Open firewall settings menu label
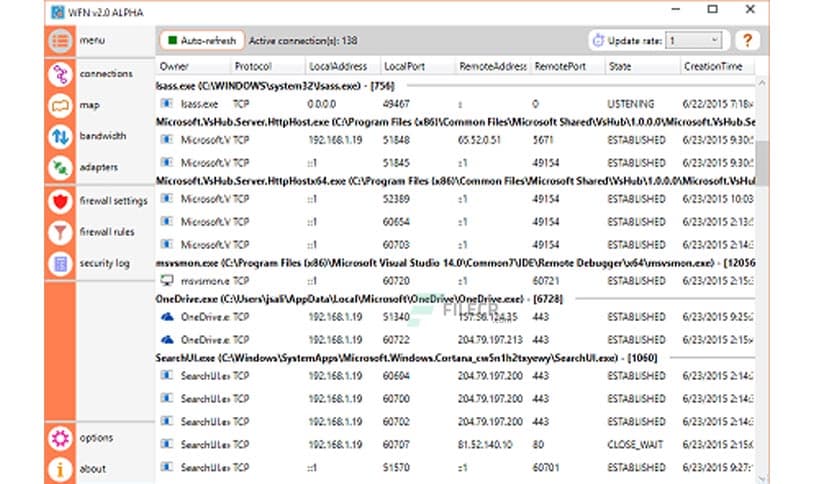The width and height of the screenshot is (836, 484). pos(114,201)
